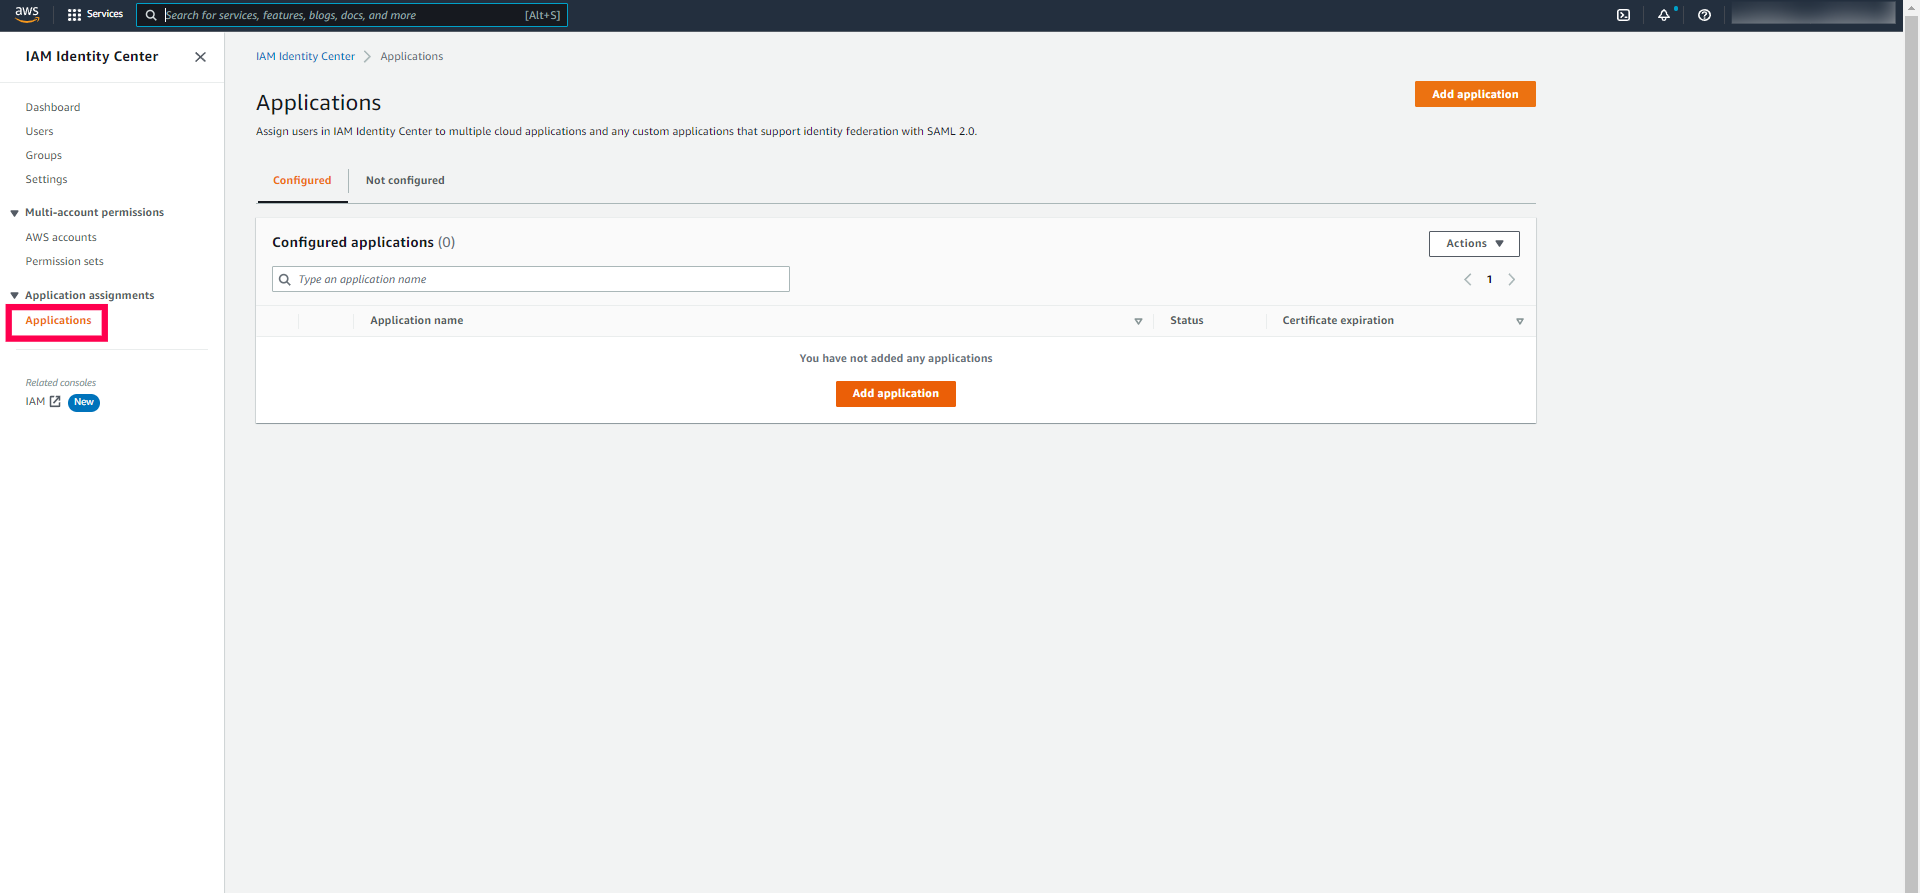This screenshot has width=1920, height=893.
Task: Select Applications in the sidebar
Action: (58, 321)
